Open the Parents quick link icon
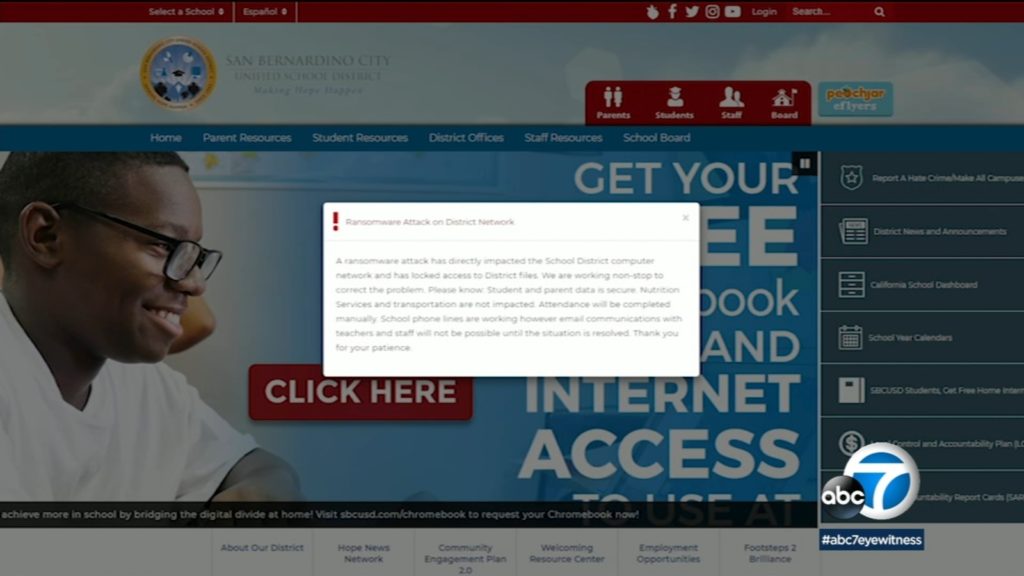This screenshot has width=1024, height=576. coord(613,103)
